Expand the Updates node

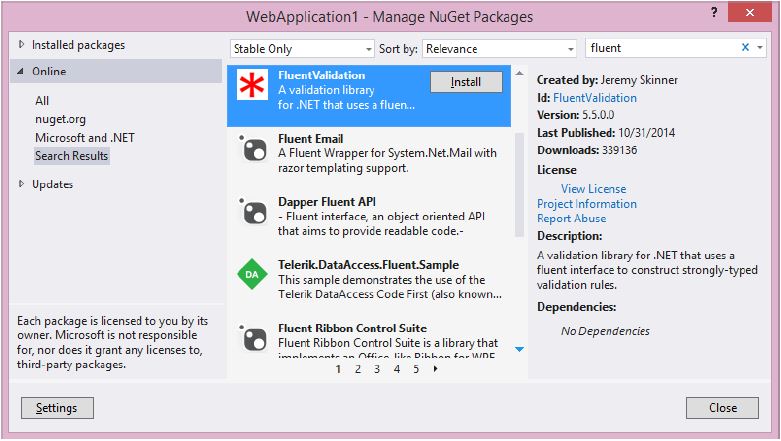pyautogui.click(x=21, y=184)
